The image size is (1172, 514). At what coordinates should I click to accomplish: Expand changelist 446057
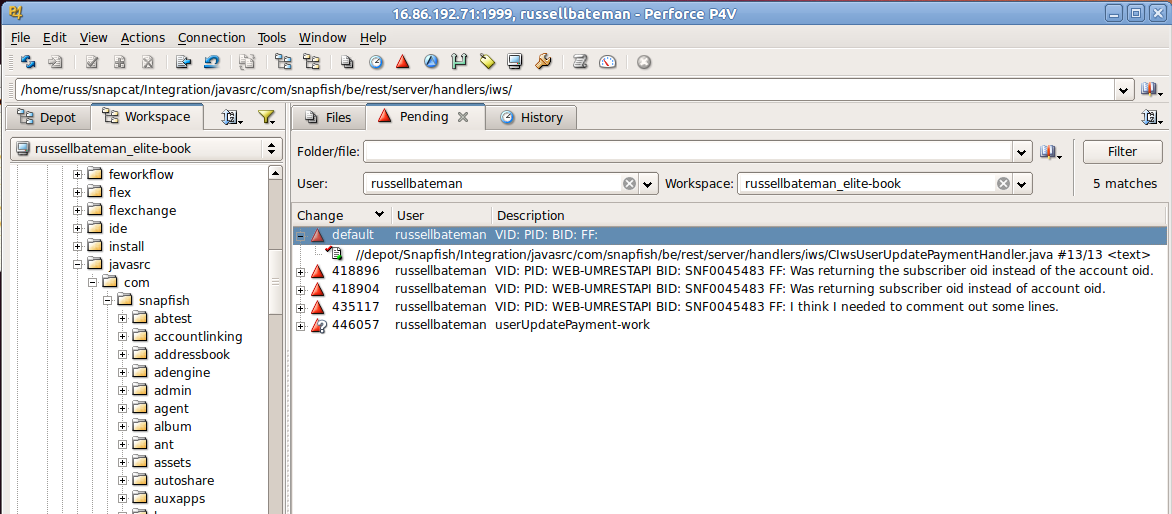301,326
